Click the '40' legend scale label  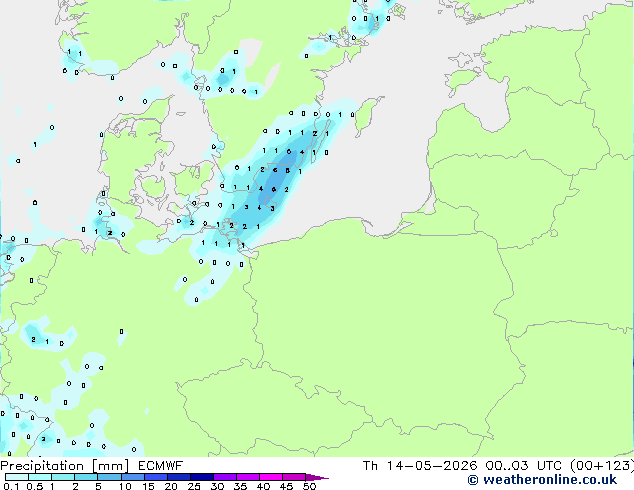pyautogui.click(x=263, y=486)
